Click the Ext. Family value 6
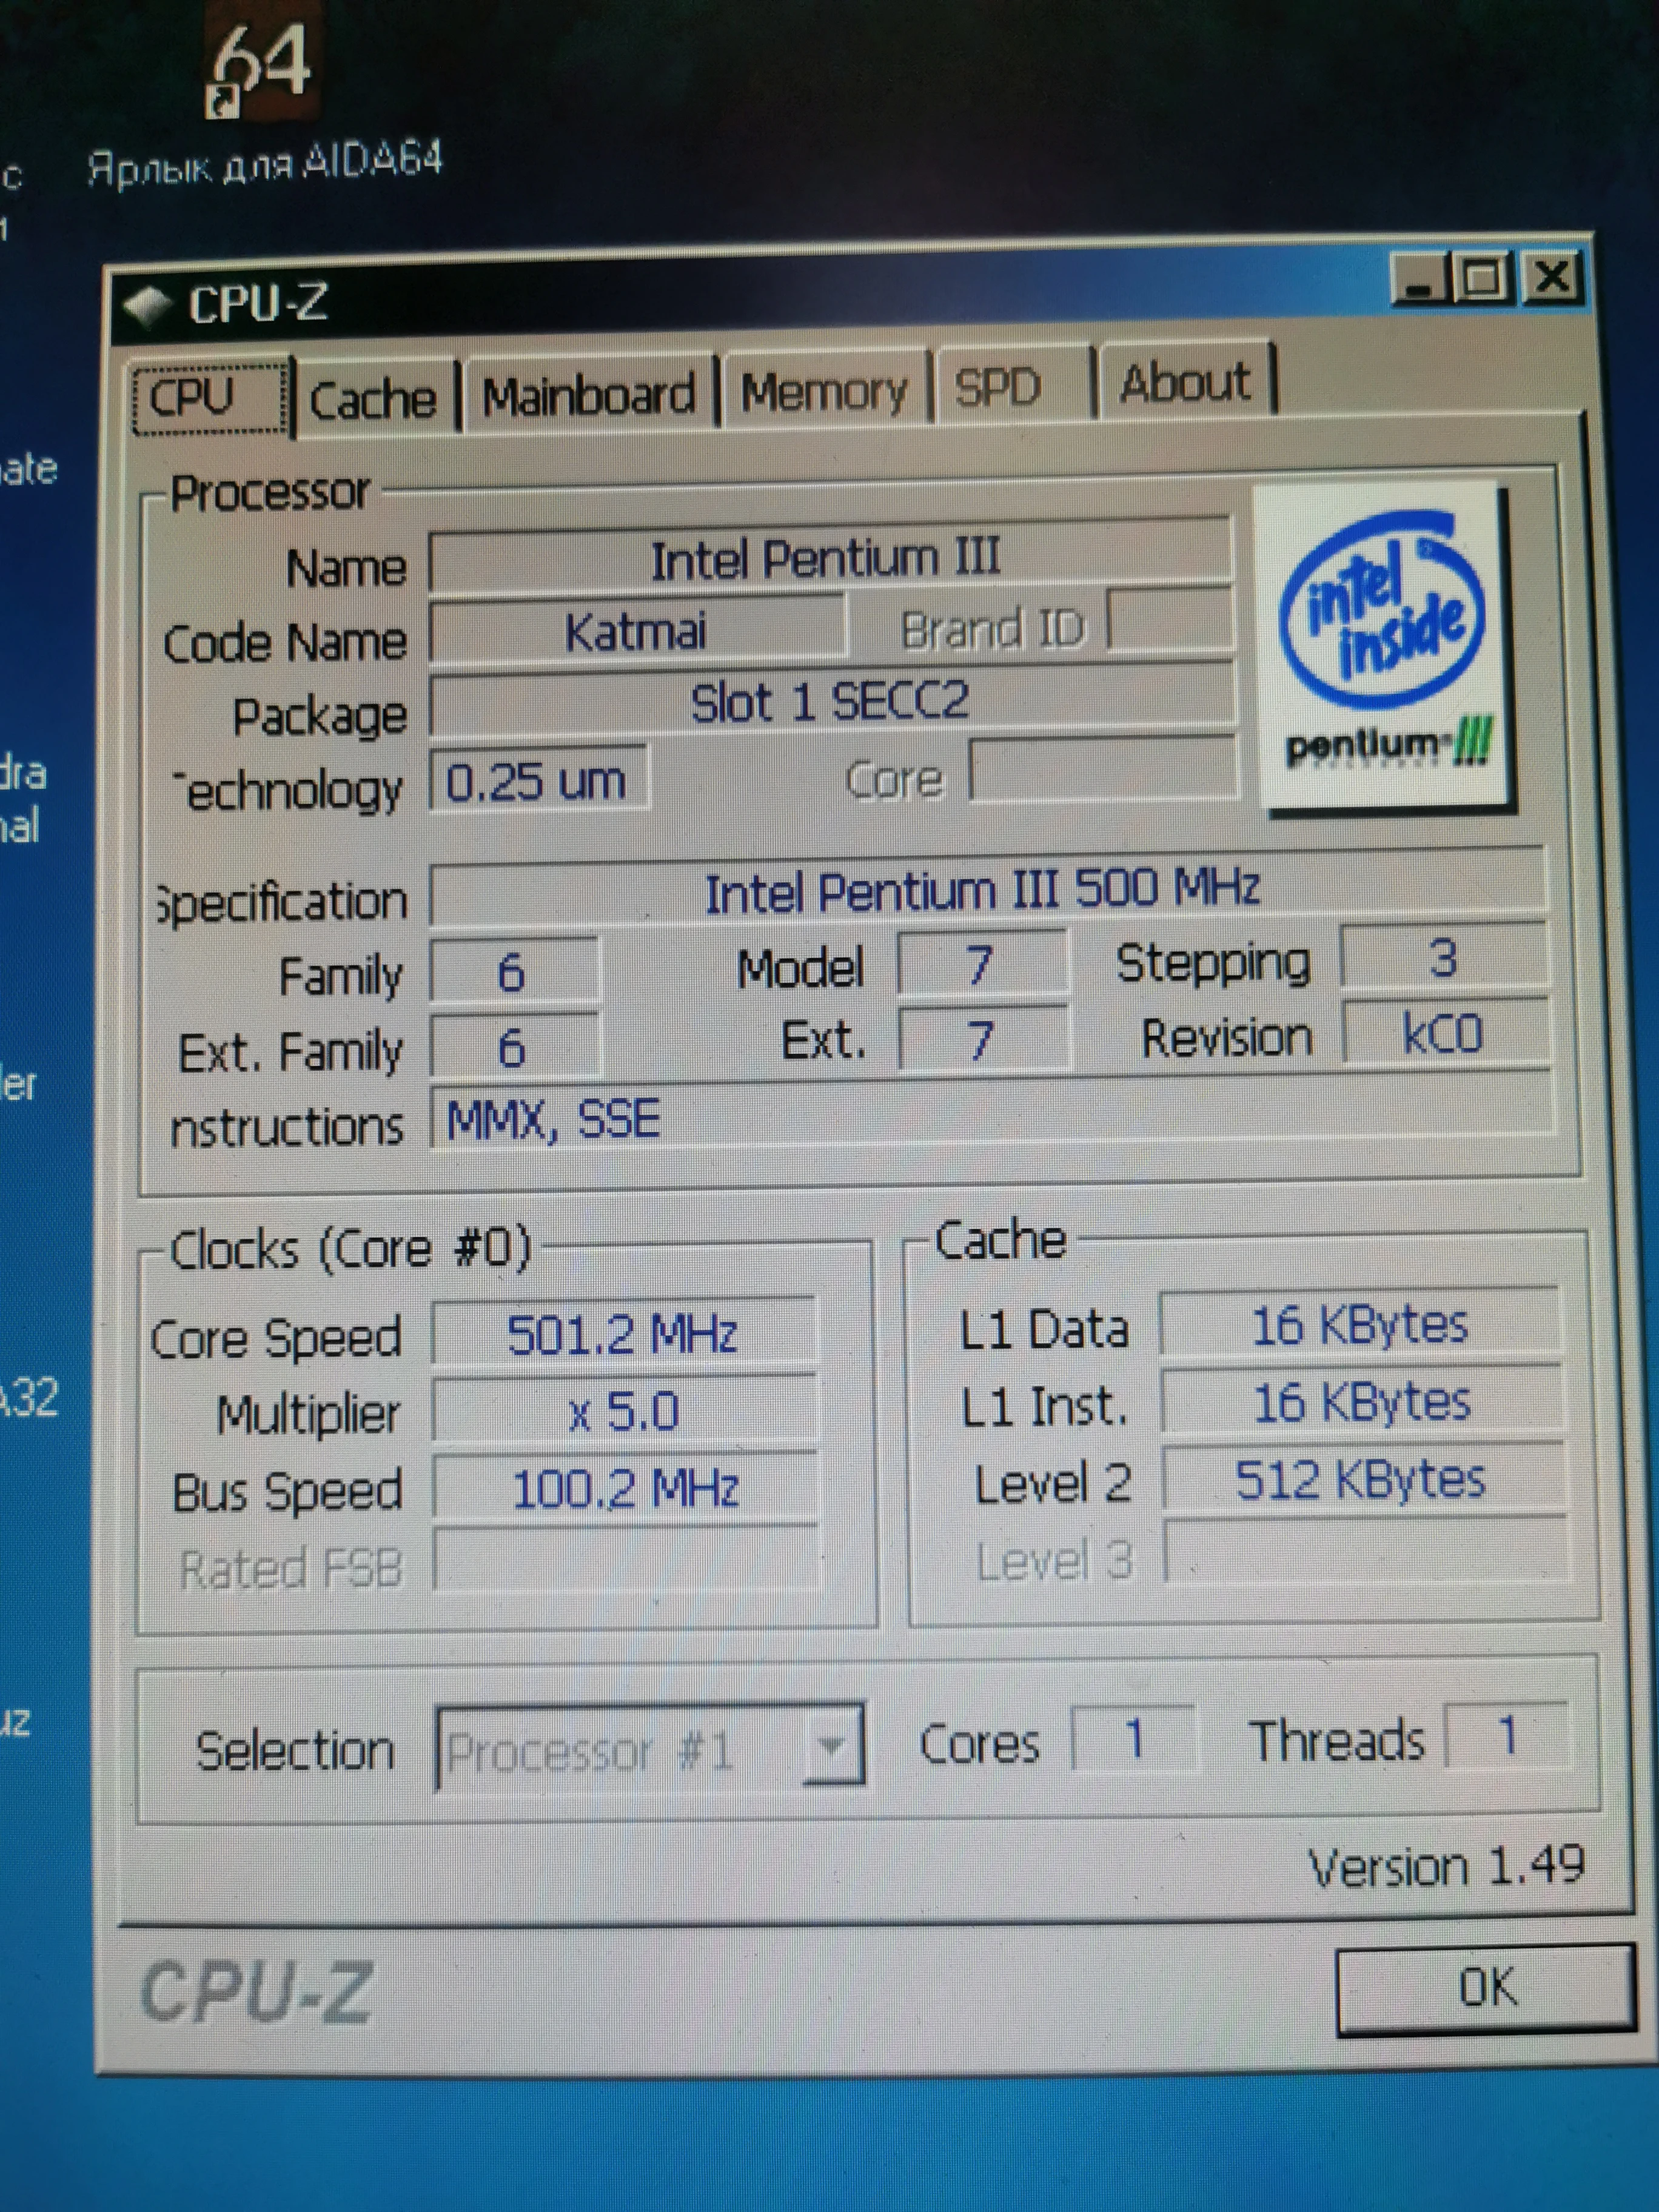The image size is (1659, 2212). 515,1047
